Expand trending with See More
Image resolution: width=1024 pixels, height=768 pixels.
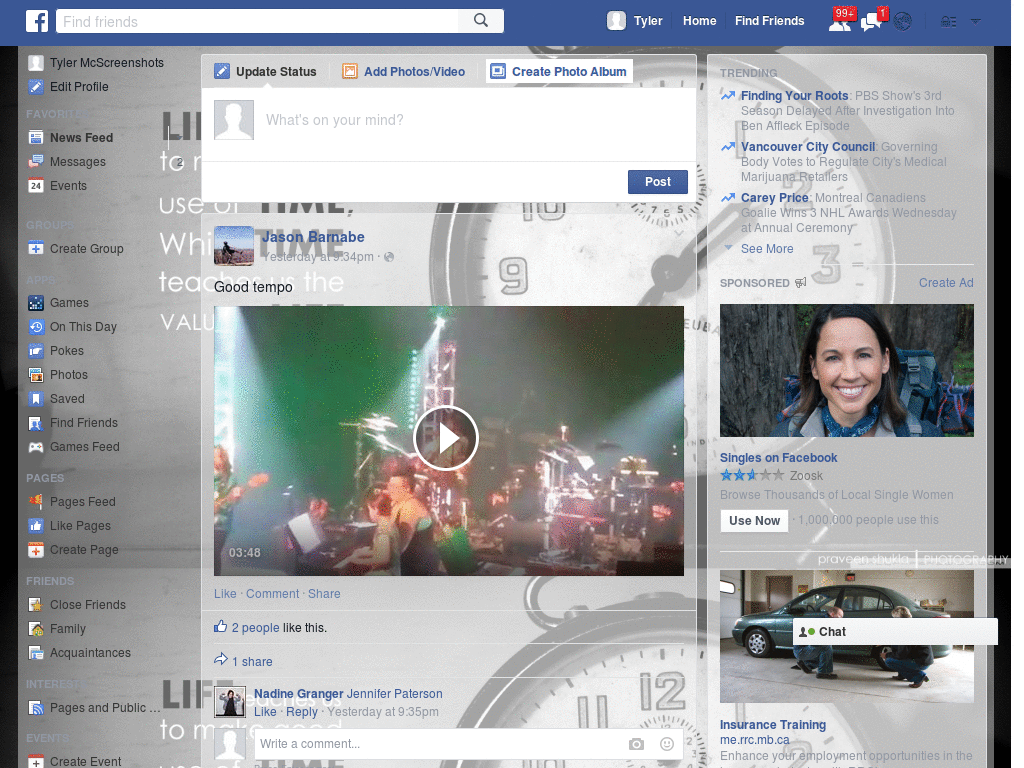(767, 249)
